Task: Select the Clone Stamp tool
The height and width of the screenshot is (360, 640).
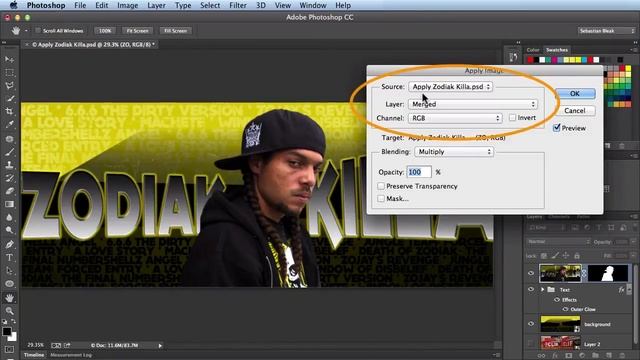Action: (x=9, y=165)
